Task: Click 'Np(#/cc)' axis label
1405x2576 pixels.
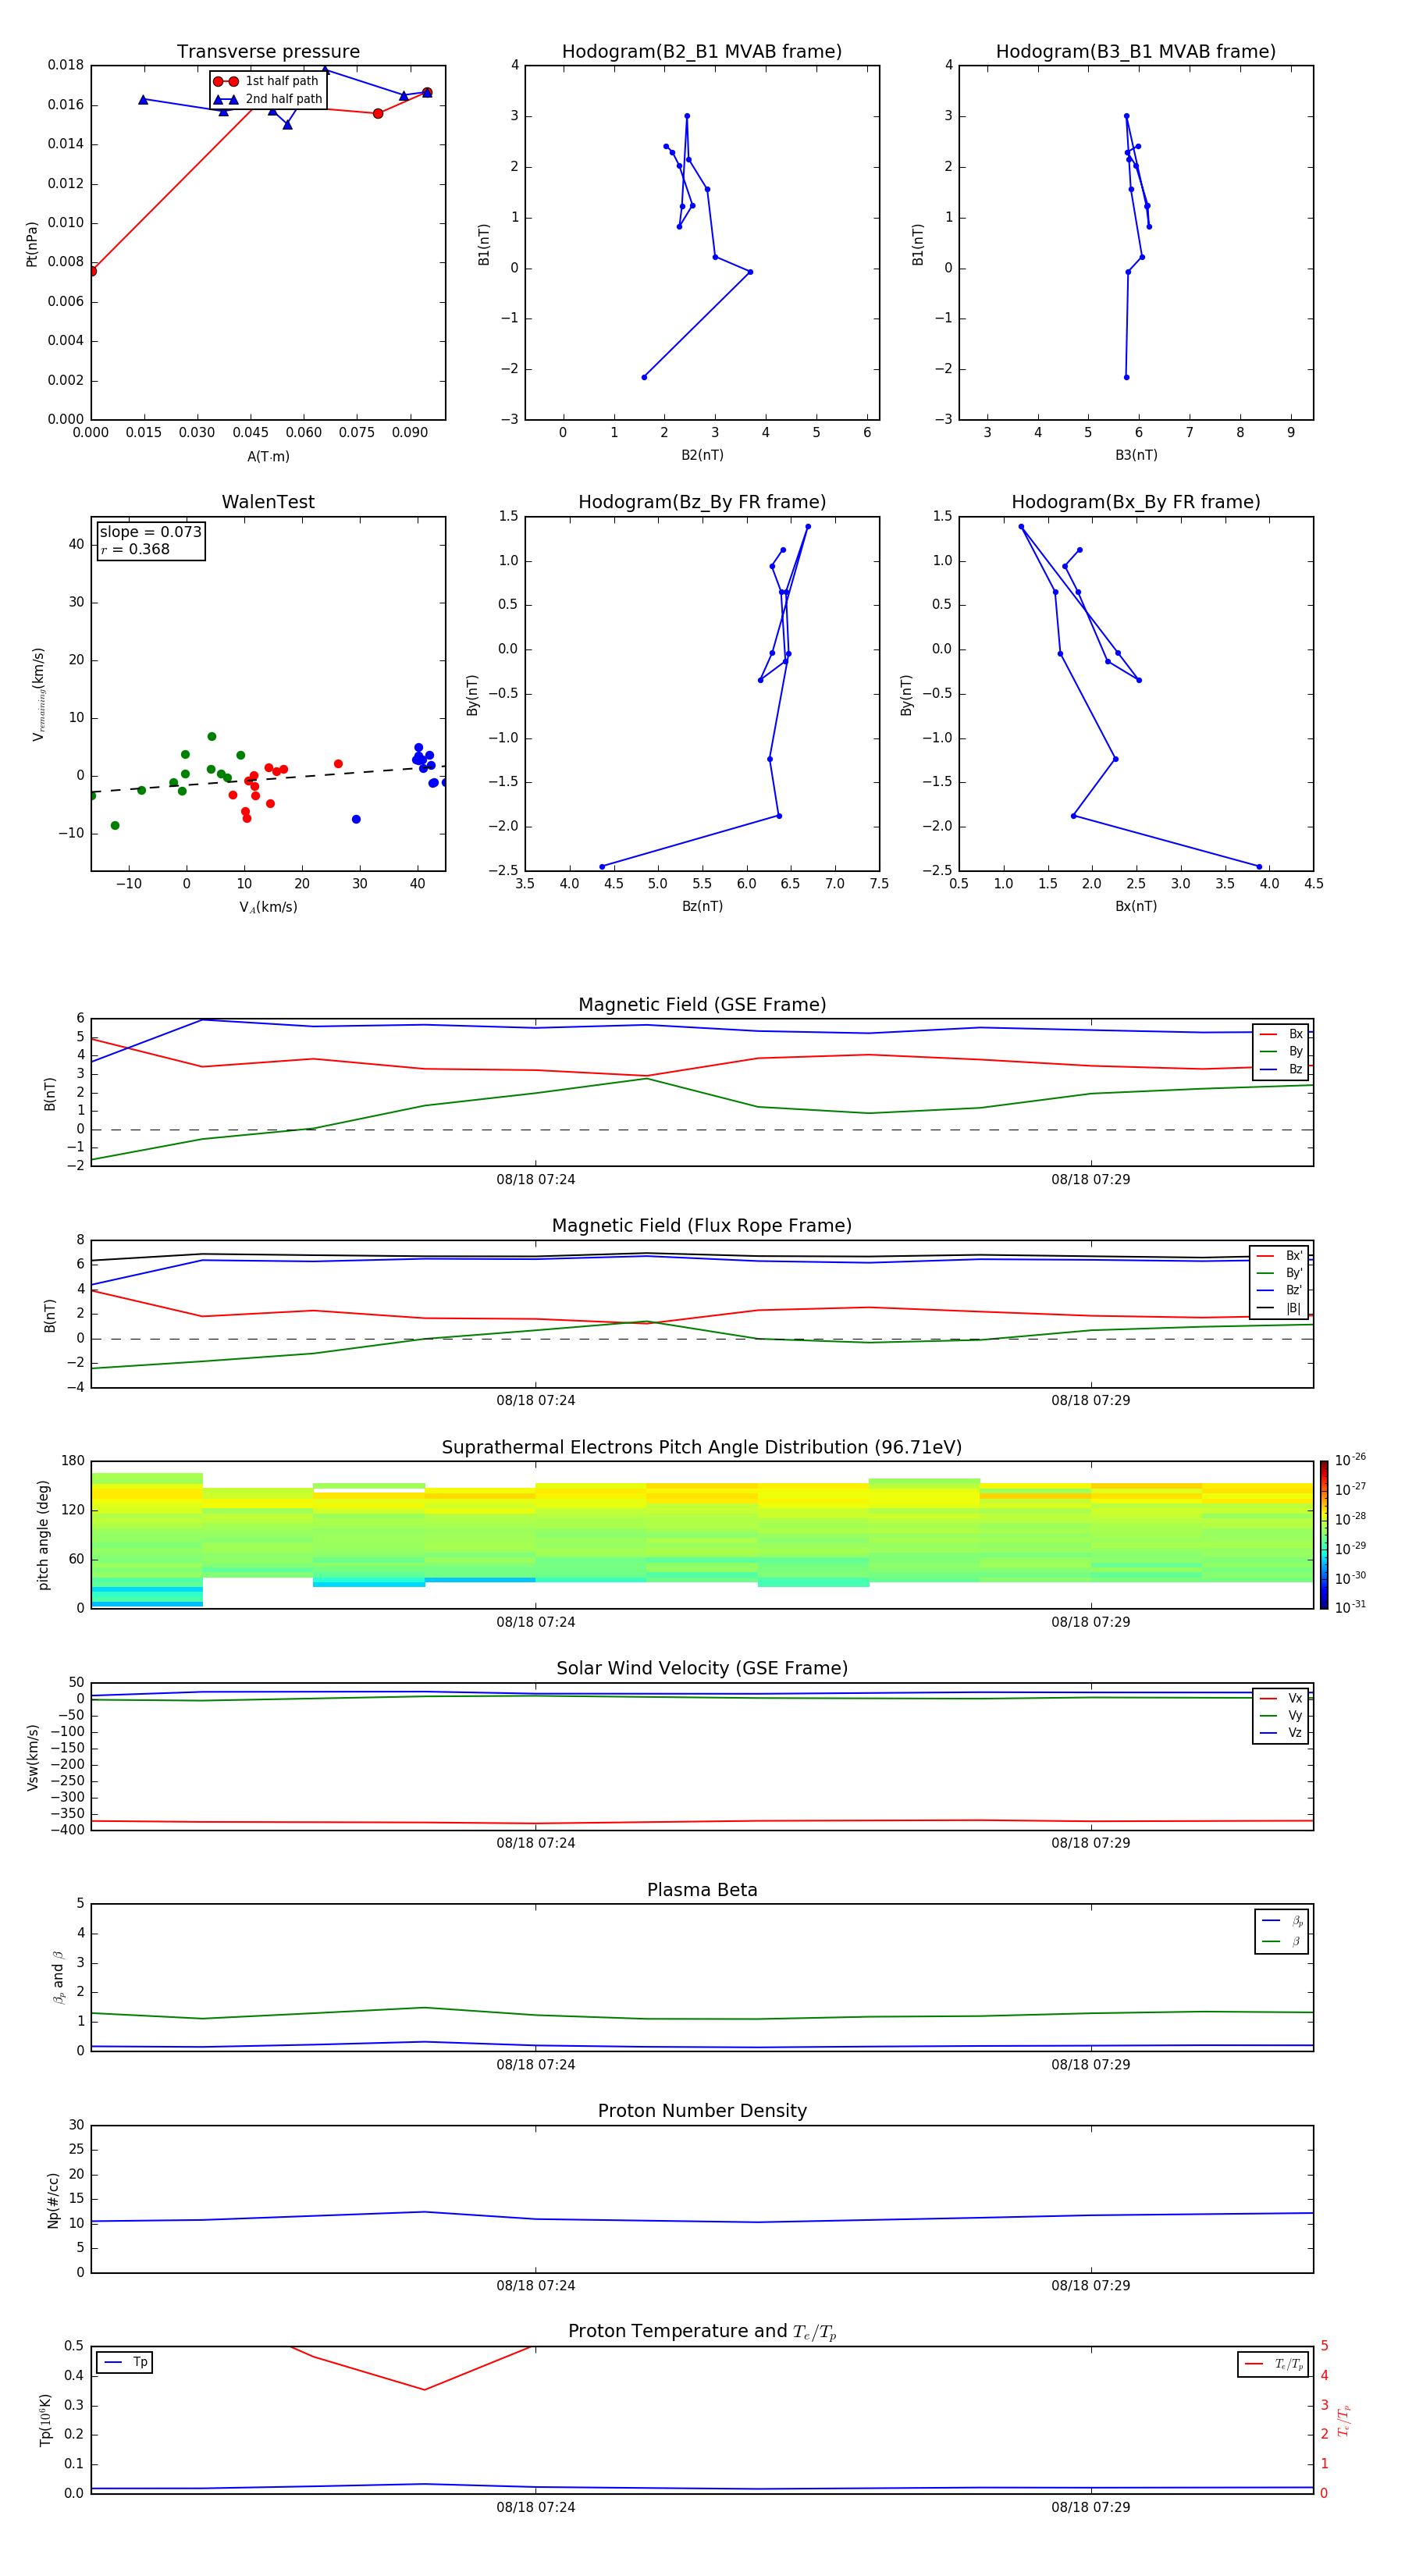Action: pos(53,2200)
